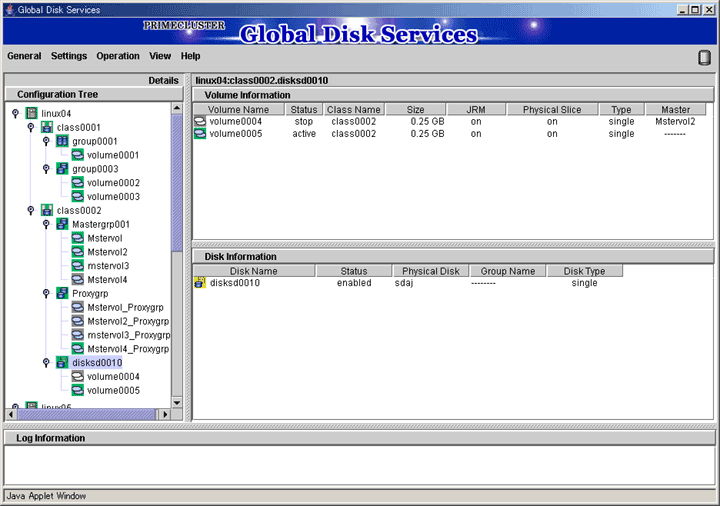This screenshot has height=506, width=720.
Task: Click the linux04 node icon
Action: pos(31,113)
